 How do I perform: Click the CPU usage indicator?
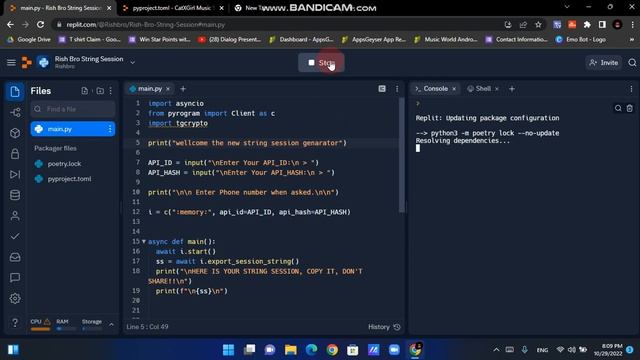(40, 324)
